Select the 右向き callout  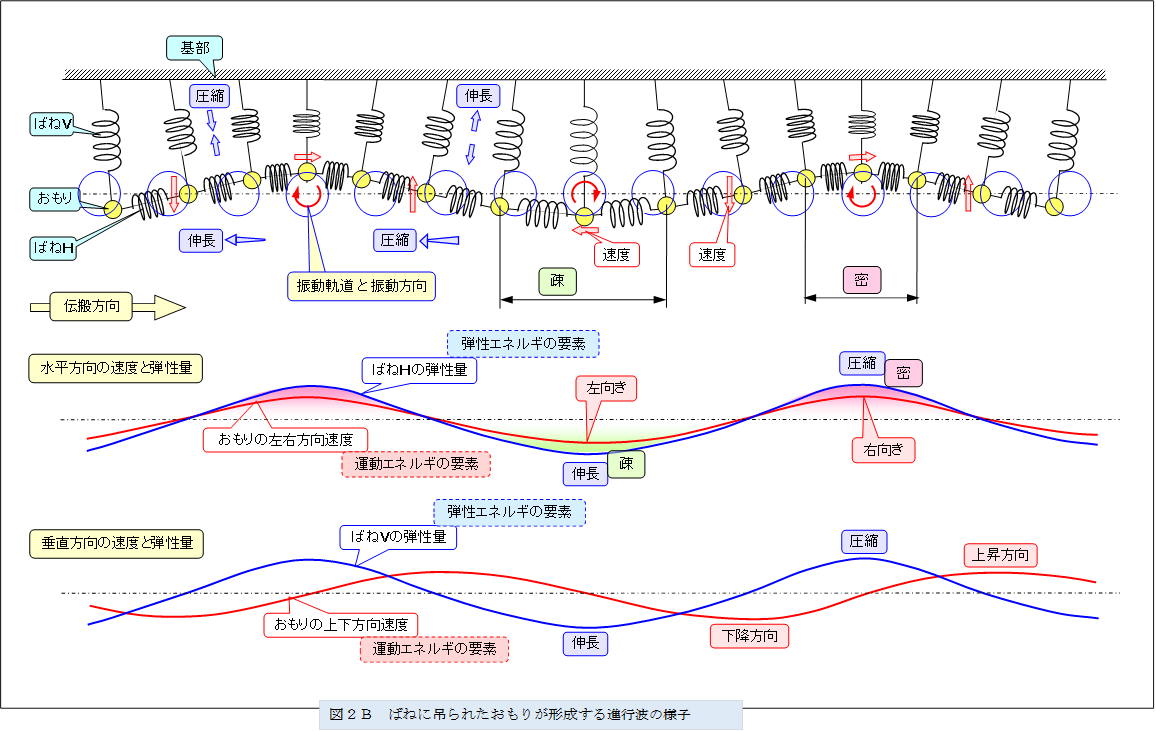click(883, 450)
